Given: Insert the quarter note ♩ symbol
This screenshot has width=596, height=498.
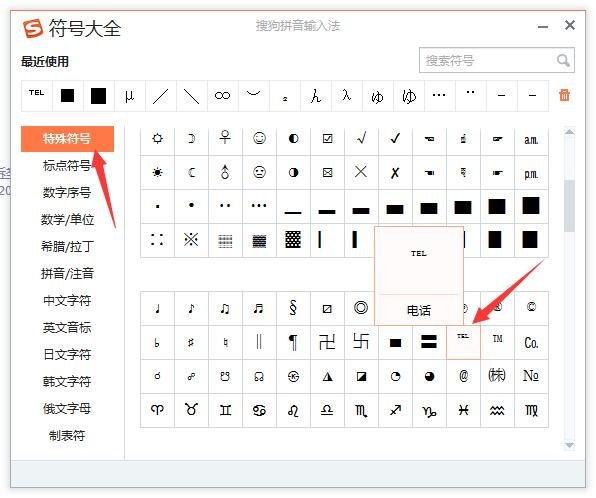Looking at the screenshot, I should [x=157, y=308].
